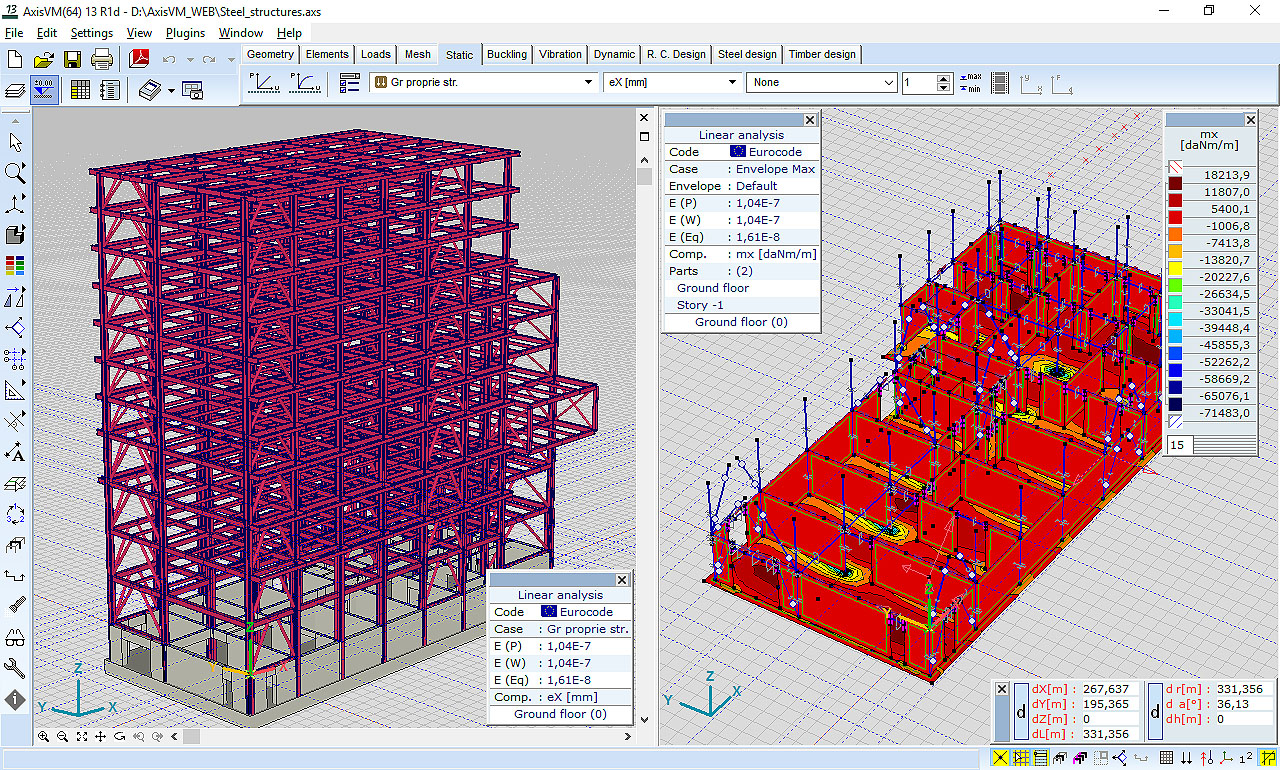Open the table browser icon
1280x770 pixels.
pyautogui.click(x=81, y=90)
